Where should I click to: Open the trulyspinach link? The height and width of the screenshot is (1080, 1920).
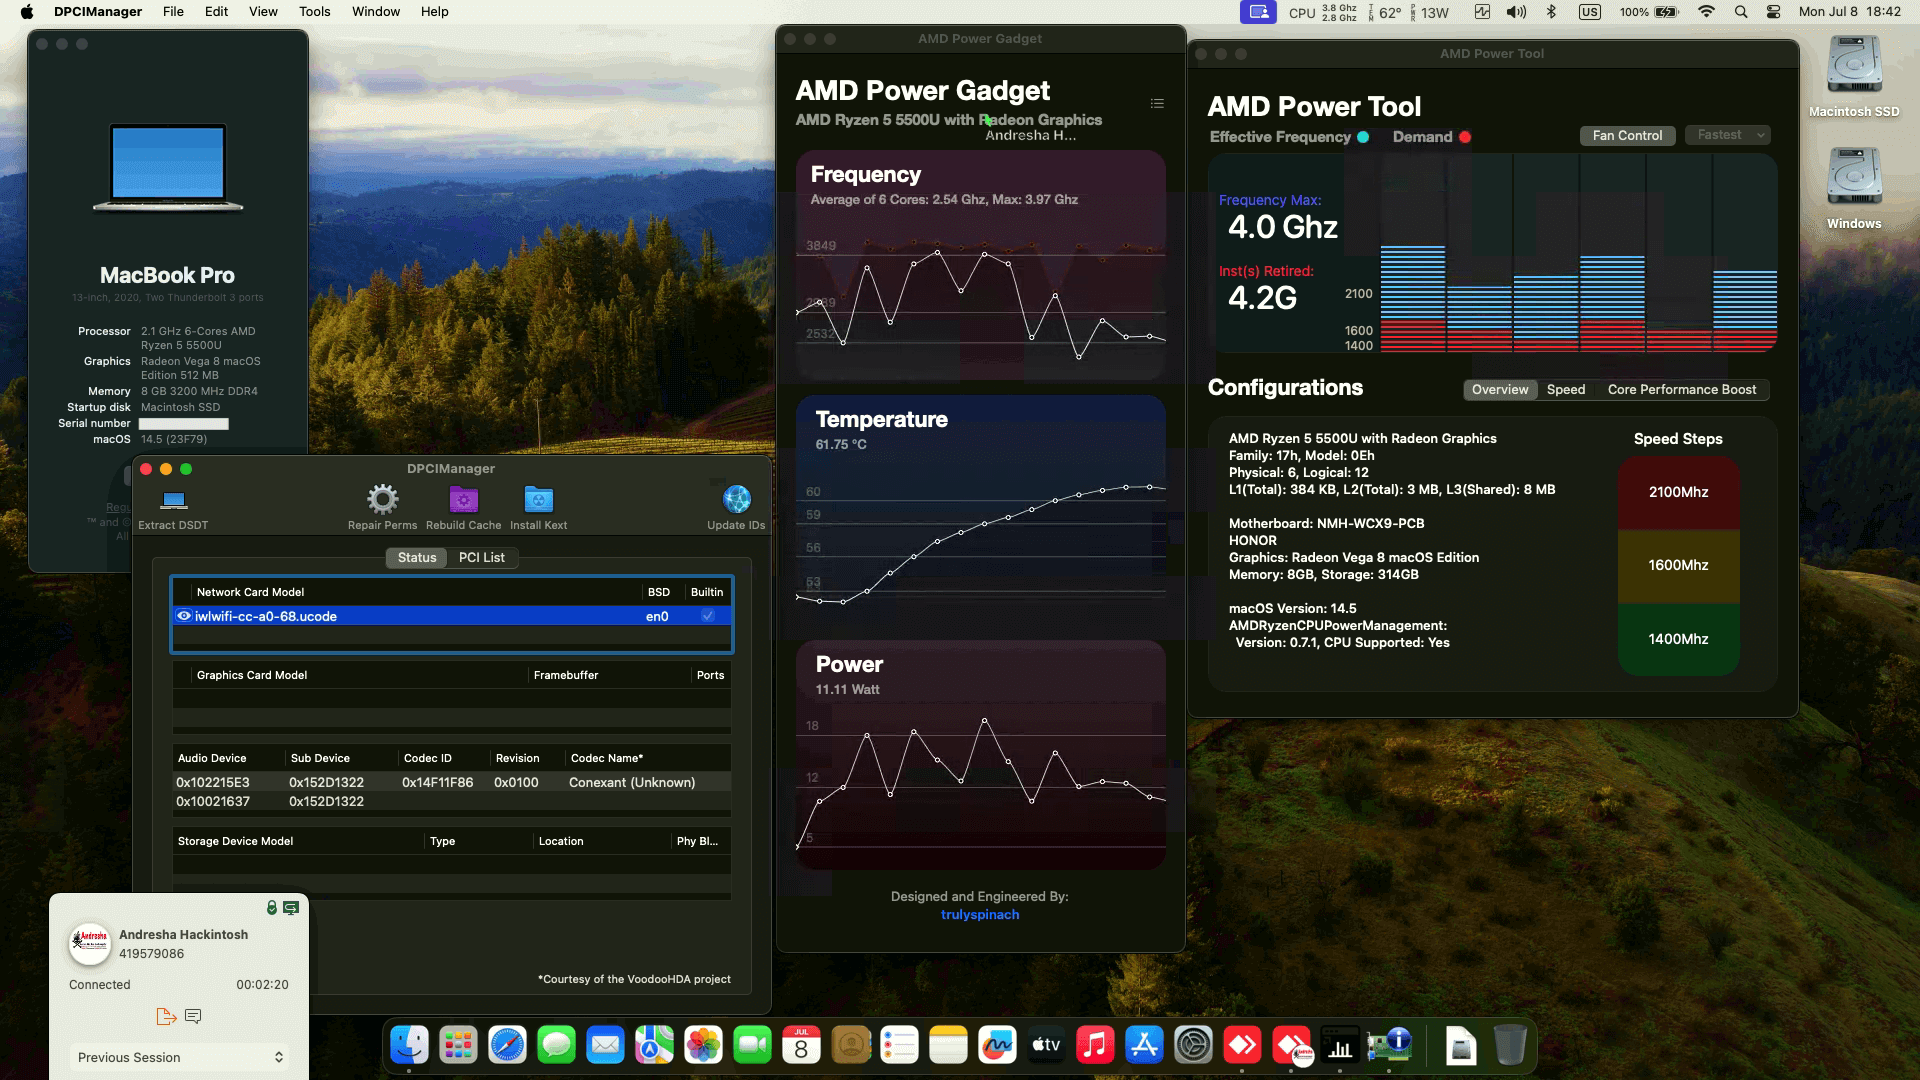pos(980,915)
